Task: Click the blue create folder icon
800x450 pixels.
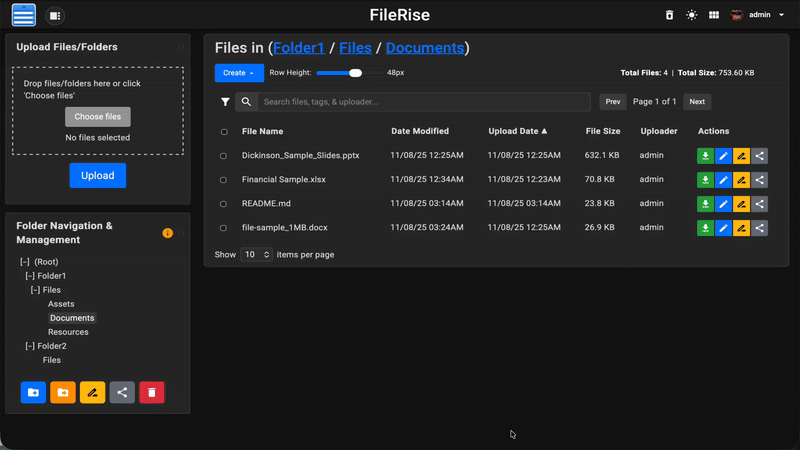Action: [33, 393]
